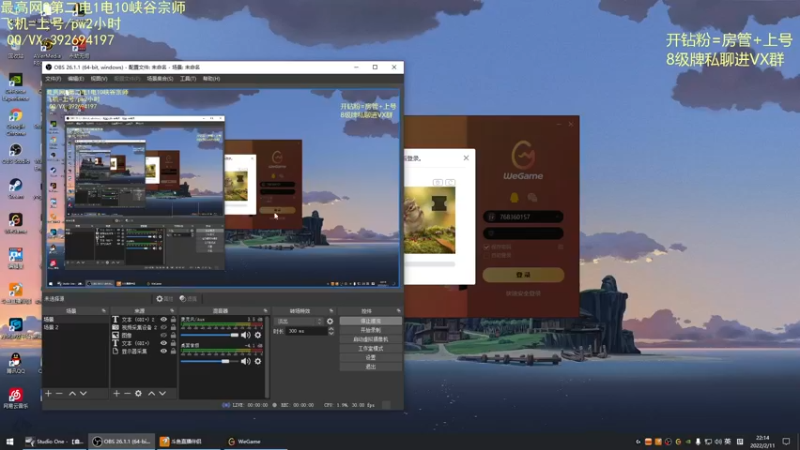Open the 工具(T) menu in OBS
This screenshot has width=800, height=450.
[188, 79]
